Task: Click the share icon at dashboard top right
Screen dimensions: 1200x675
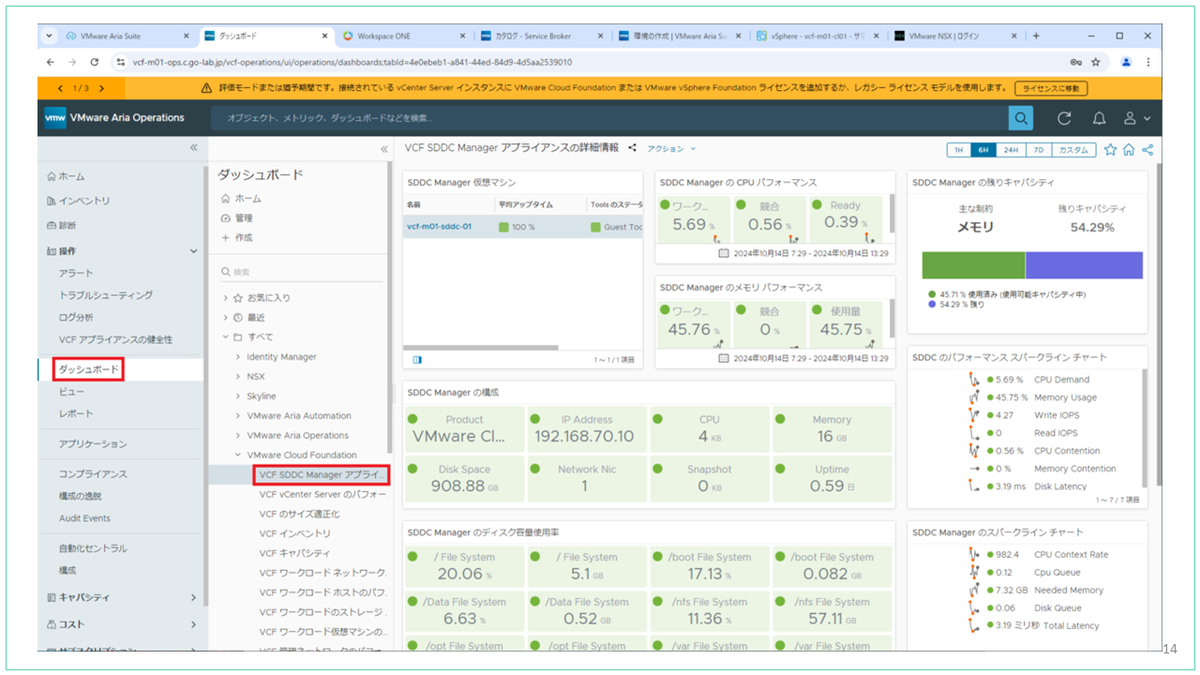Action: tap(1147, 150)
